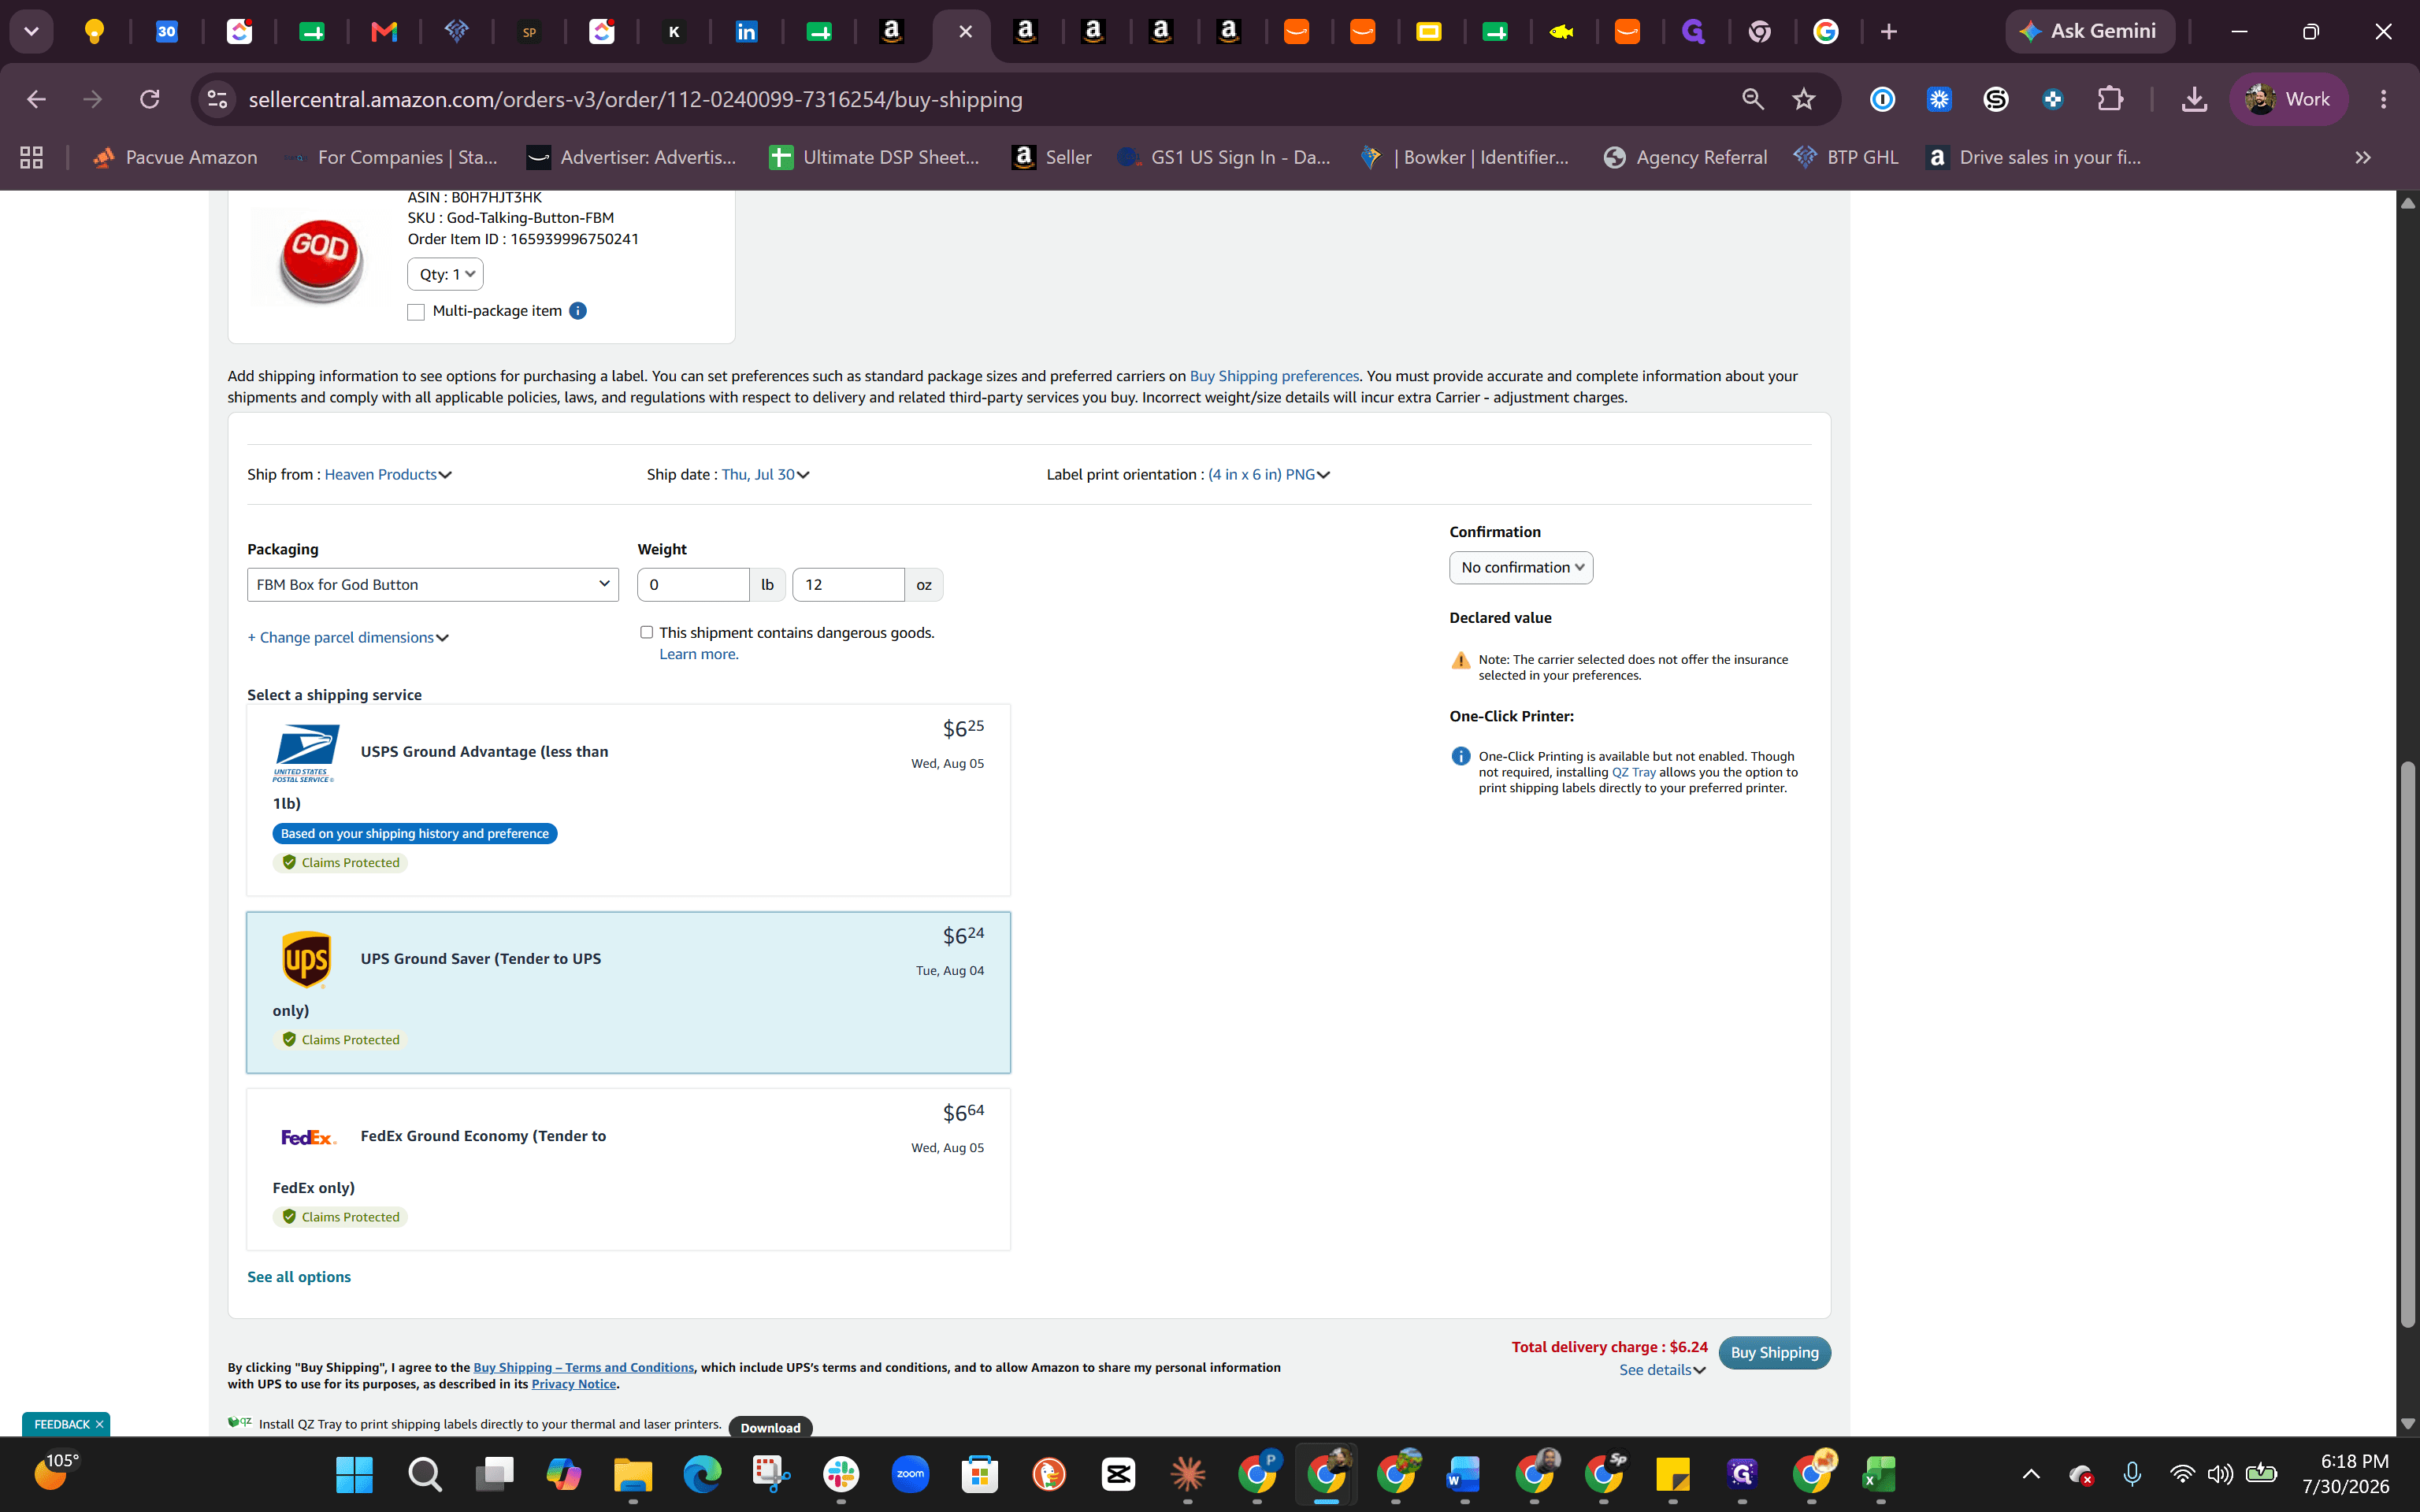Screen dimensions: 2420x1512
Task: Click the weight ounces input field
Action: (848, 584)
